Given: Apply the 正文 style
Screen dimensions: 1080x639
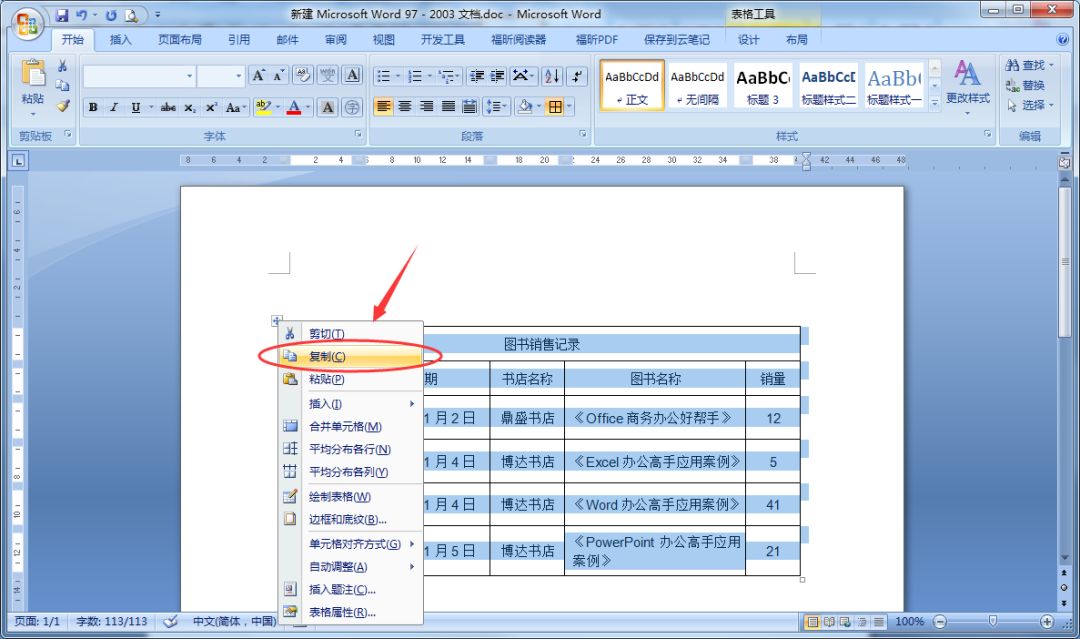Looking at the screenshot, I should (x=632, y=85).
